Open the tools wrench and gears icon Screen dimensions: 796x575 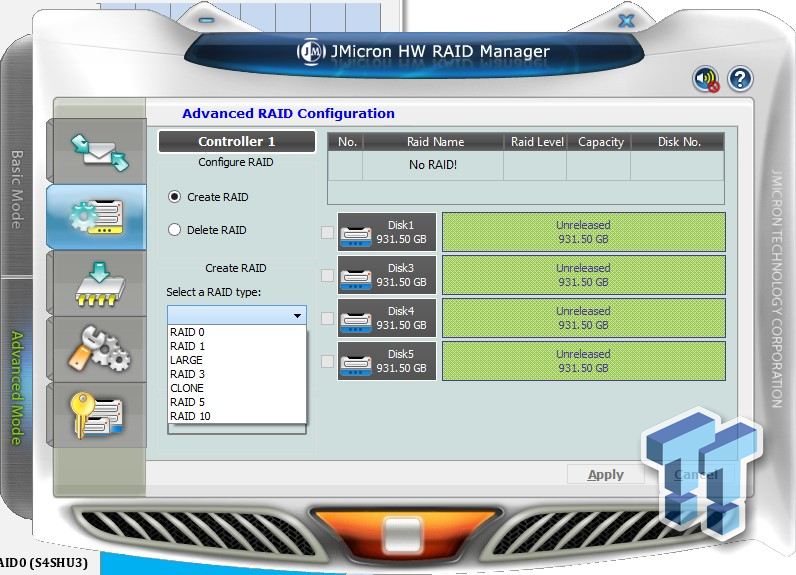tap(97, 348)
